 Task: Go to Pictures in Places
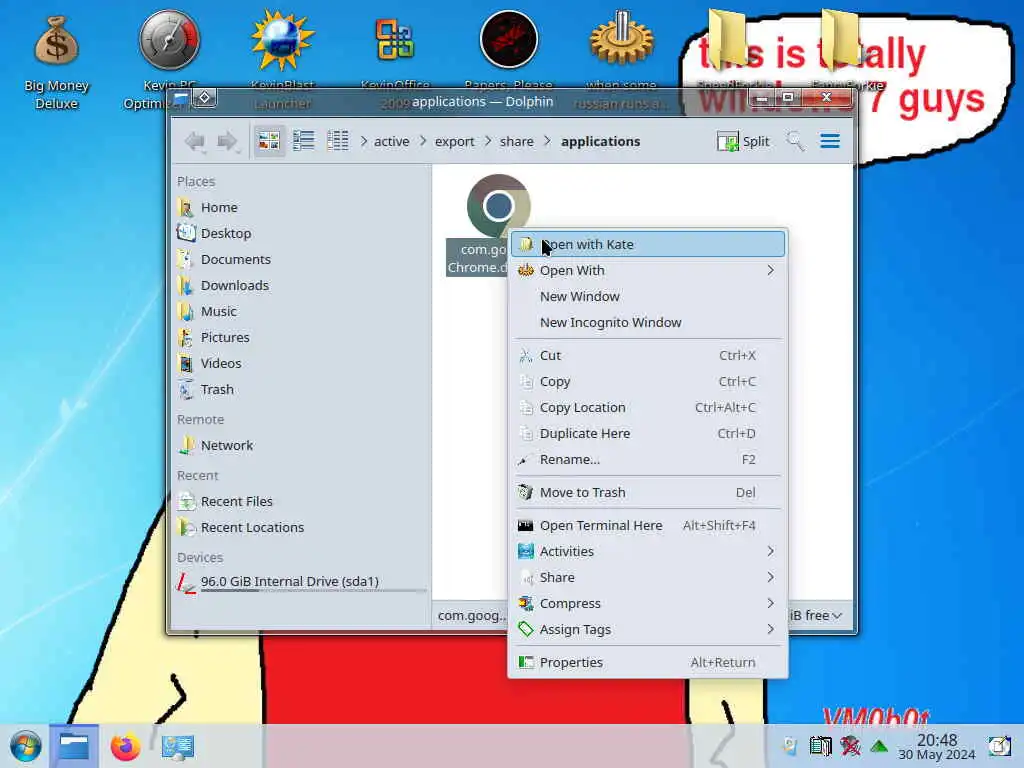(300, 338)
